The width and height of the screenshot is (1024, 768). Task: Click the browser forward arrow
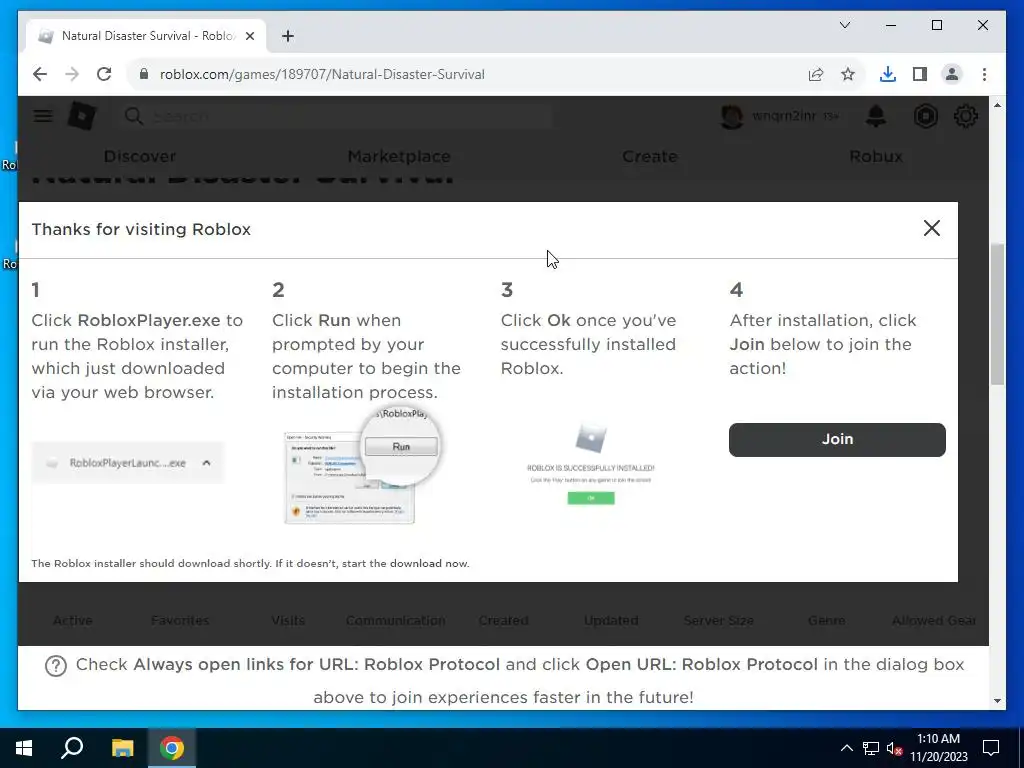(72, 74)
